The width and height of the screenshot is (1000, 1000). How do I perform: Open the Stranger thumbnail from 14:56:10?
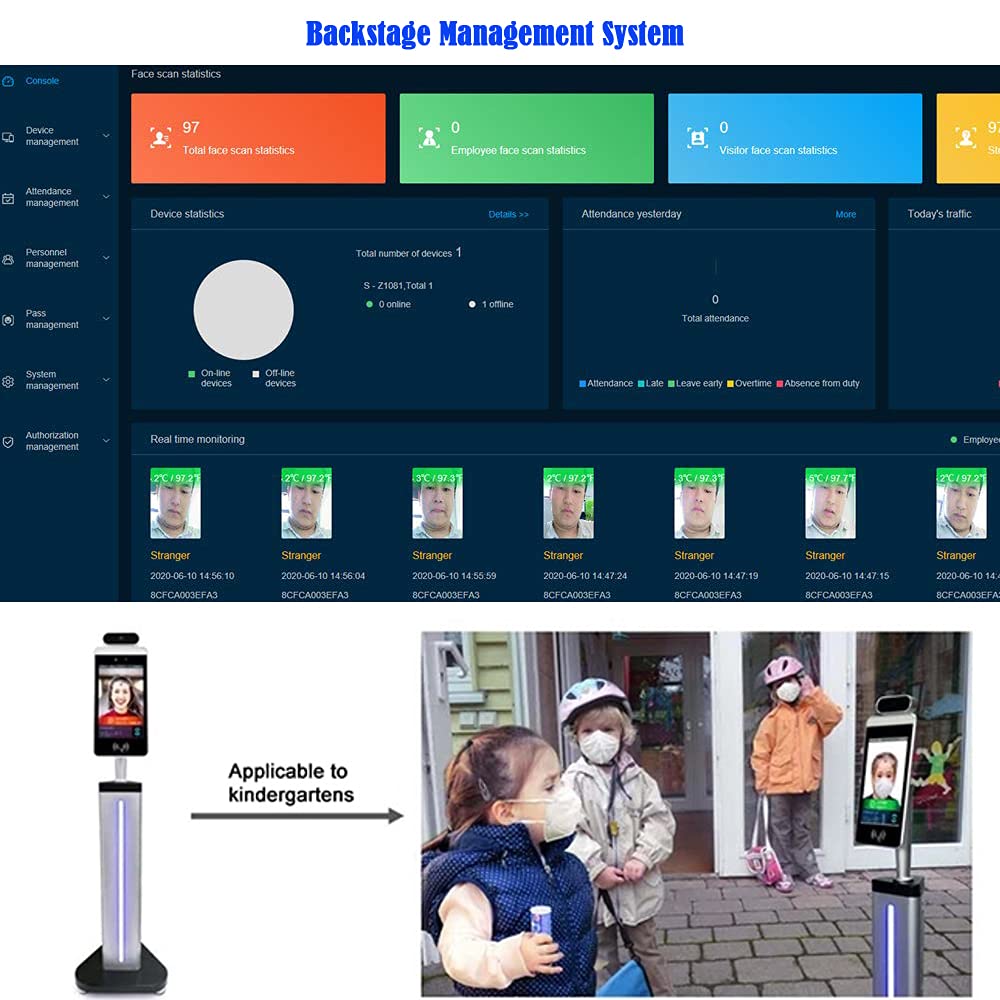click(x=175, y=503)
